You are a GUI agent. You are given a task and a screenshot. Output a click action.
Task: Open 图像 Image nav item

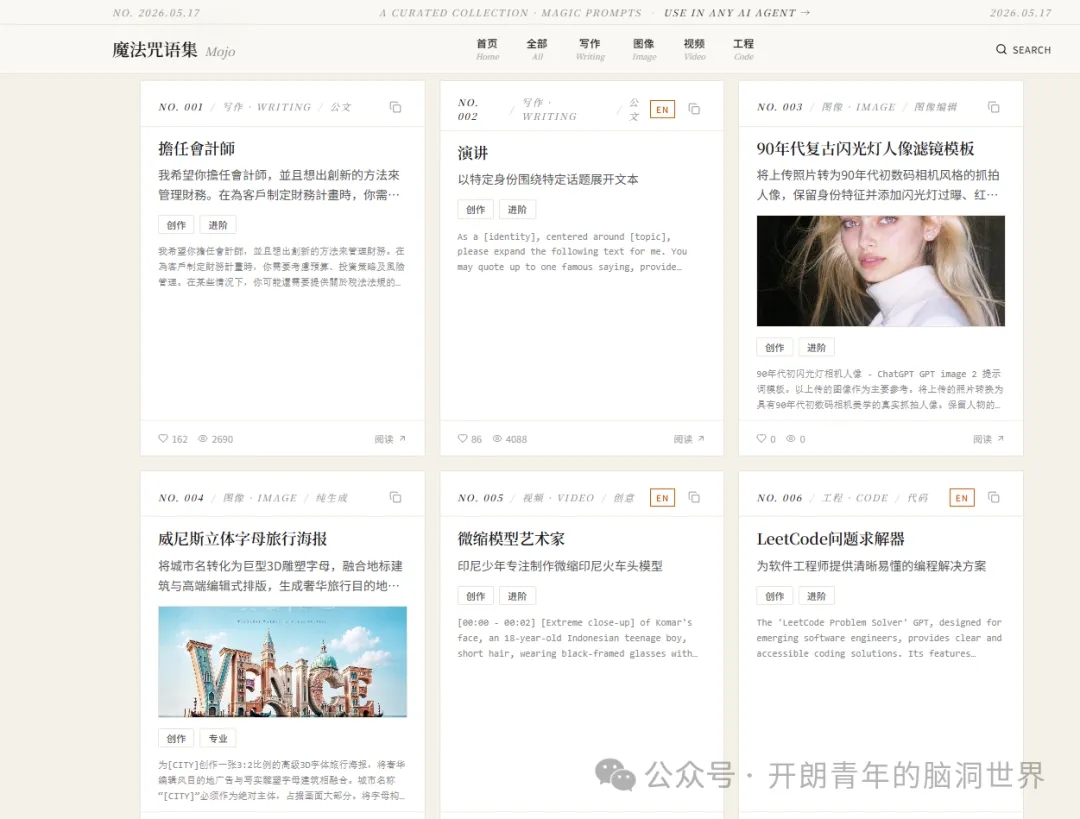coord(644,50)
